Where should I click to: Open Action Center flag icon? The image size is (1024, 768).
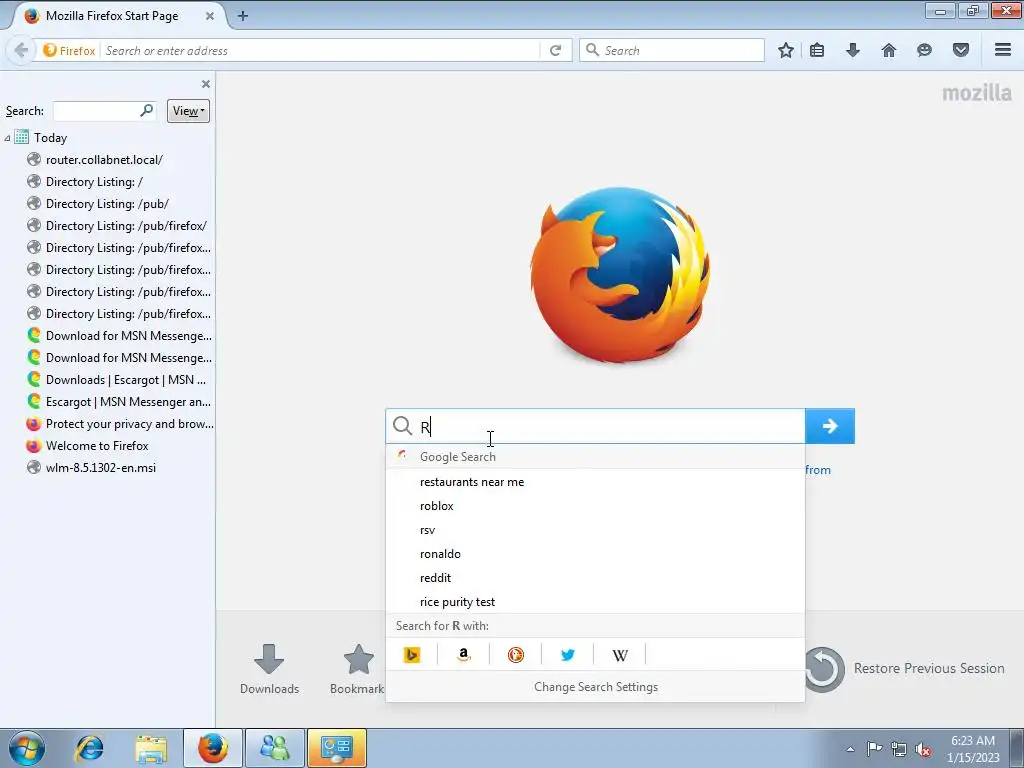874,749
